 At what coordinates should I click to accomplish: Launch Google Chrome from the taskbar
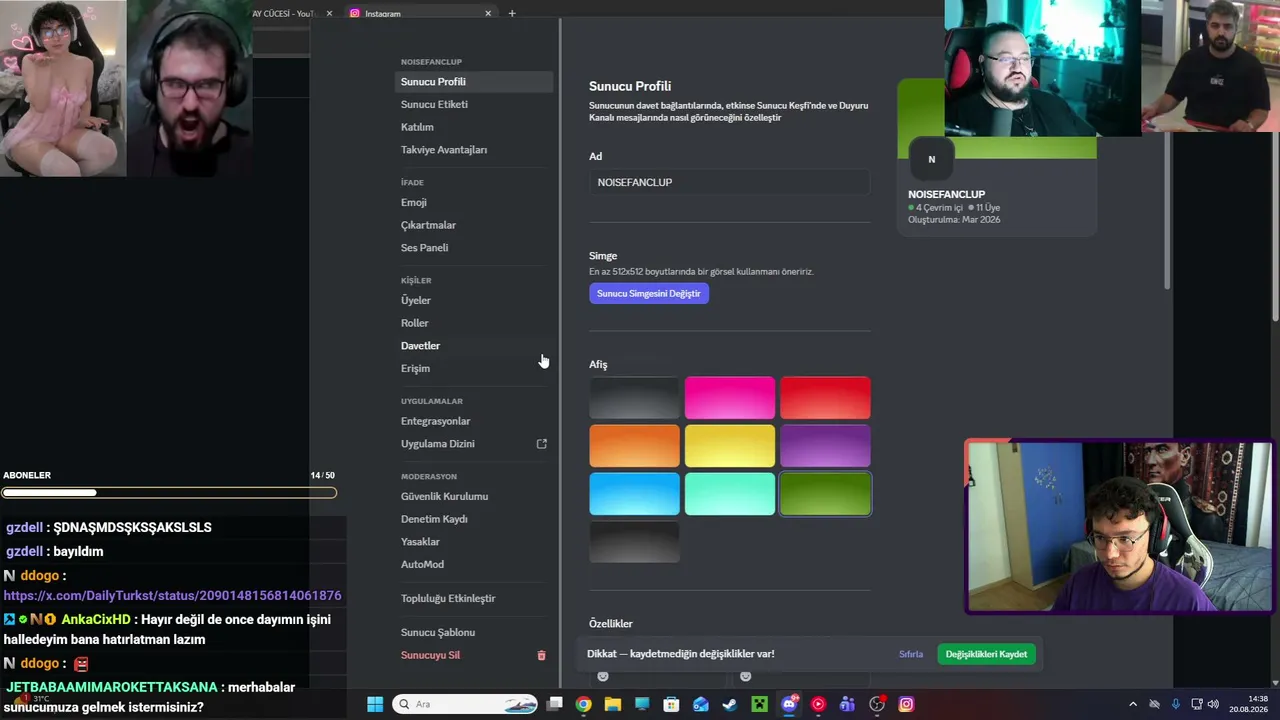click(583, 704)
